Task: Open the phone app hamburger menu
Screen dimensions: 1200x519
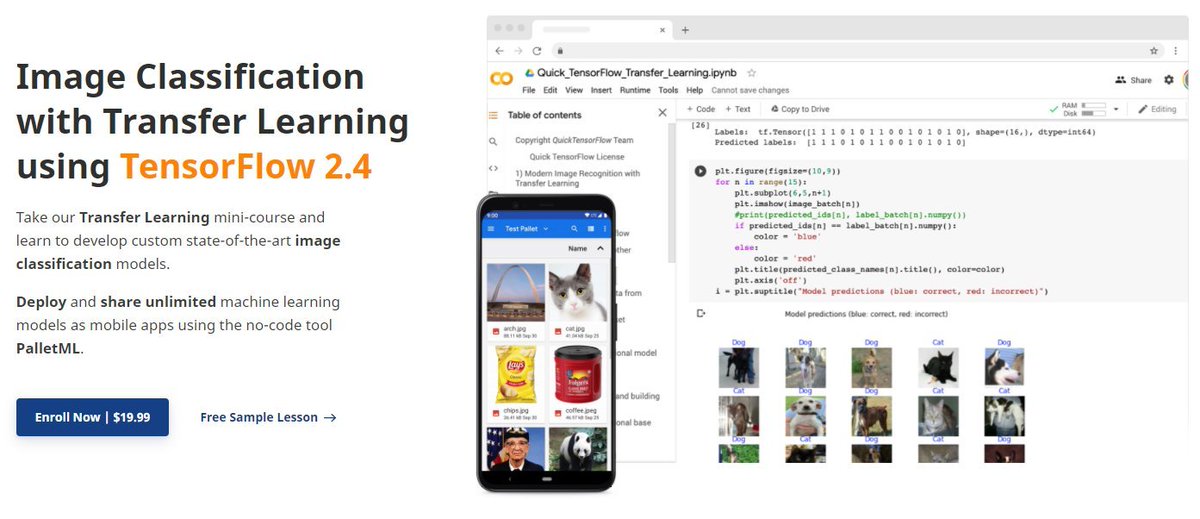Action: [x=491, y=229]
